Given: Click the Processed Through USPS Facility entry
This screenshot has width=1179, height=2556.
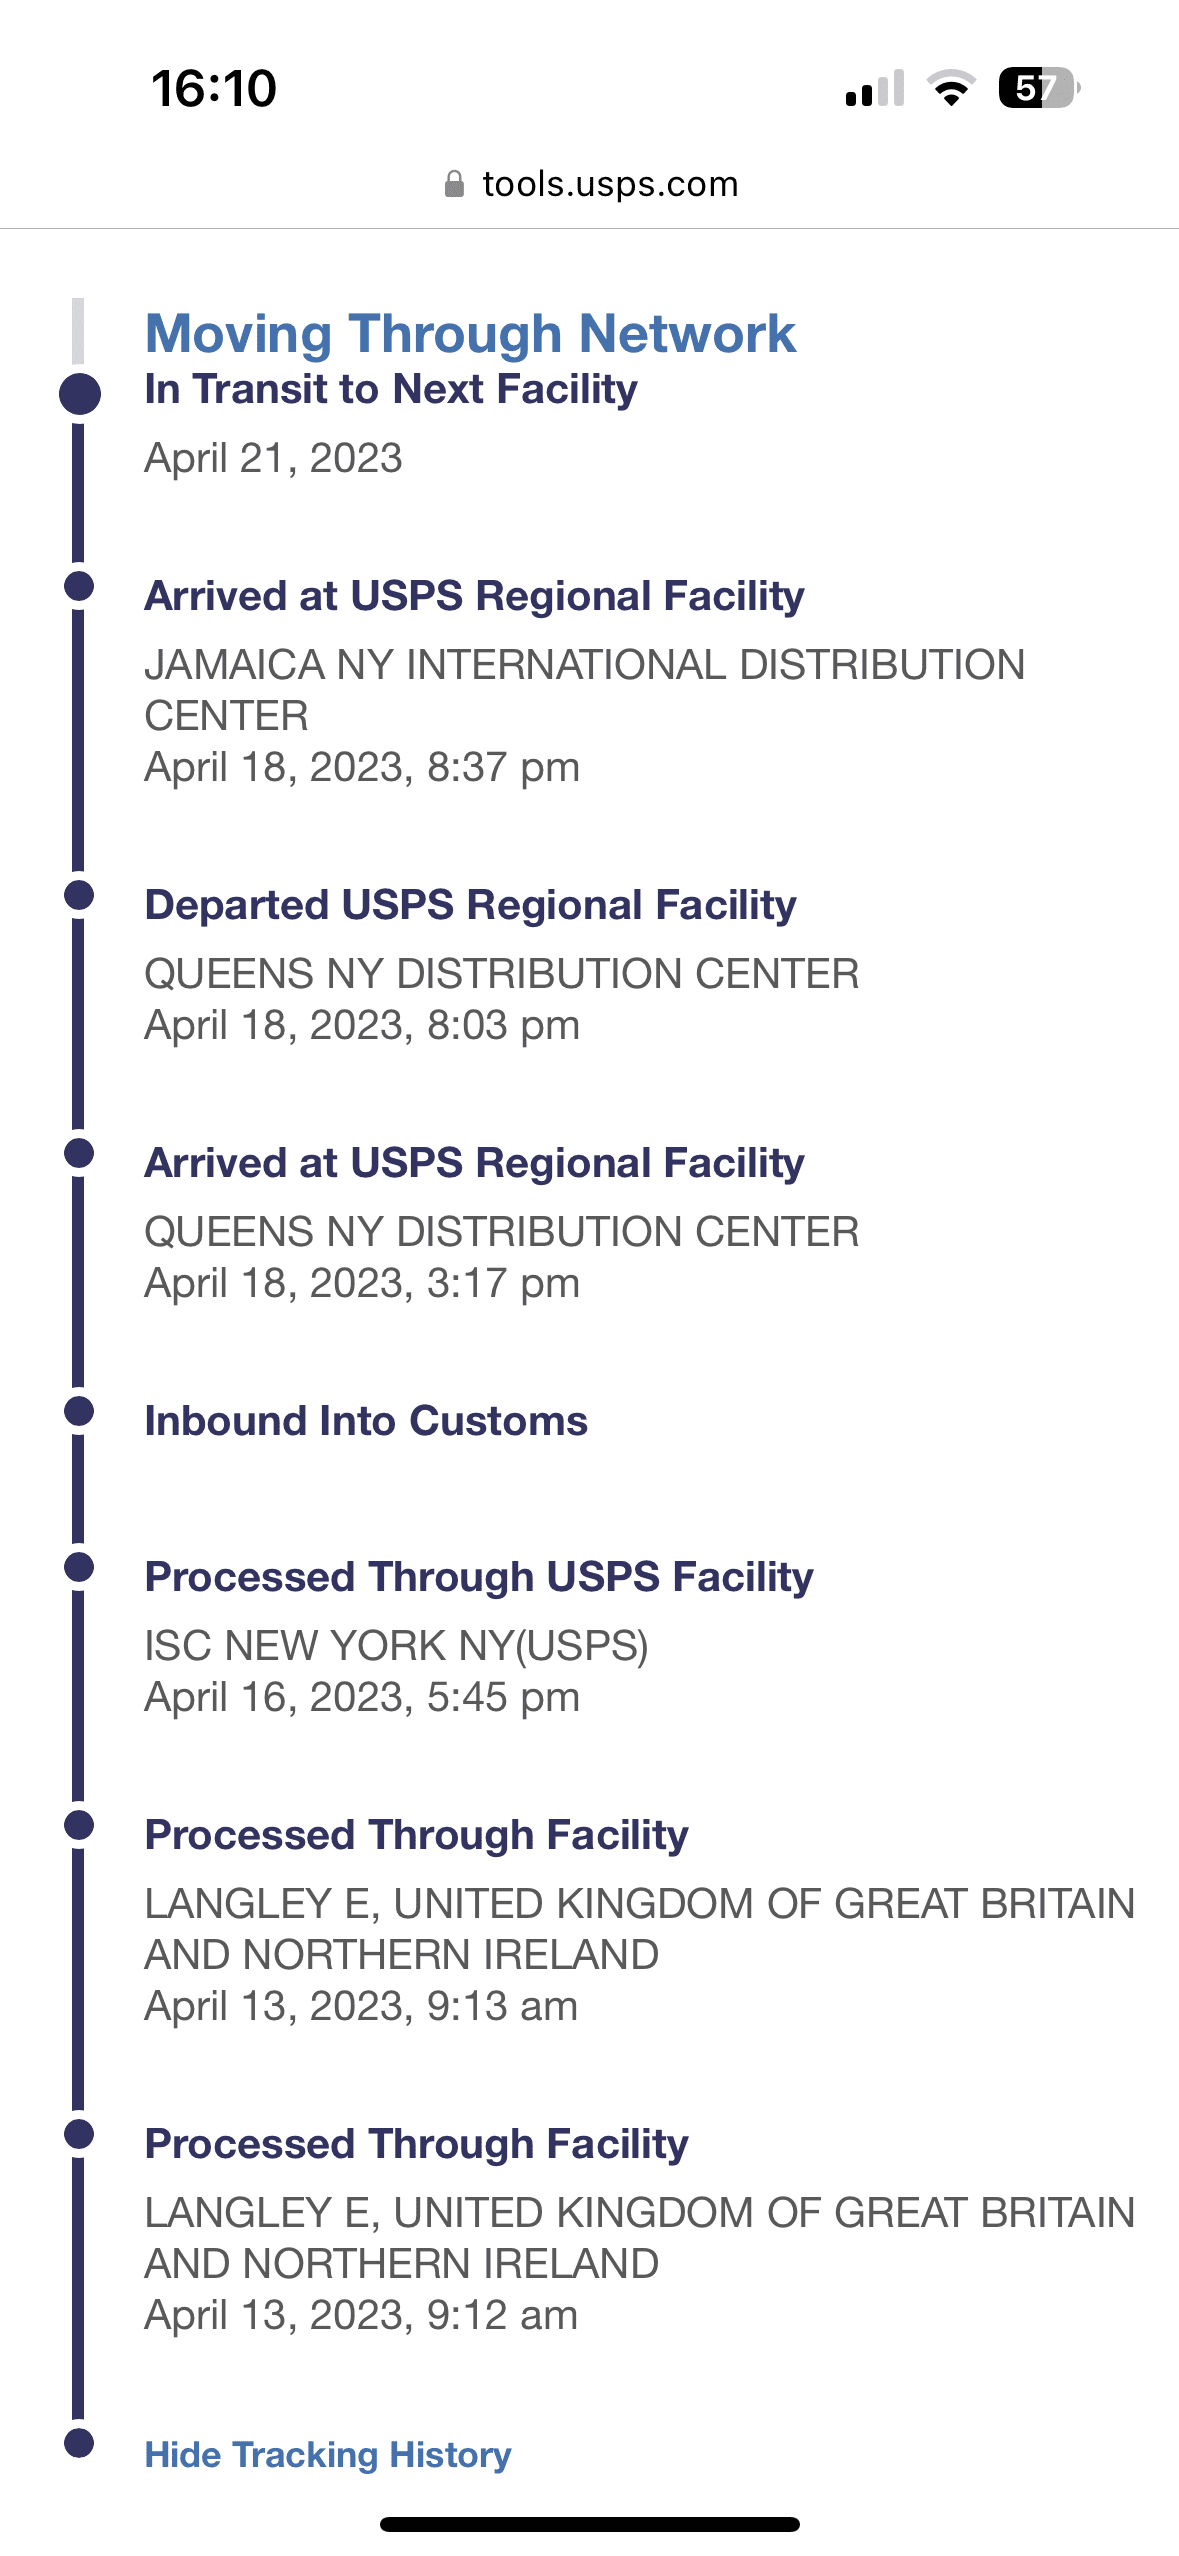Looking at the screenshot, I should 479,1636.
